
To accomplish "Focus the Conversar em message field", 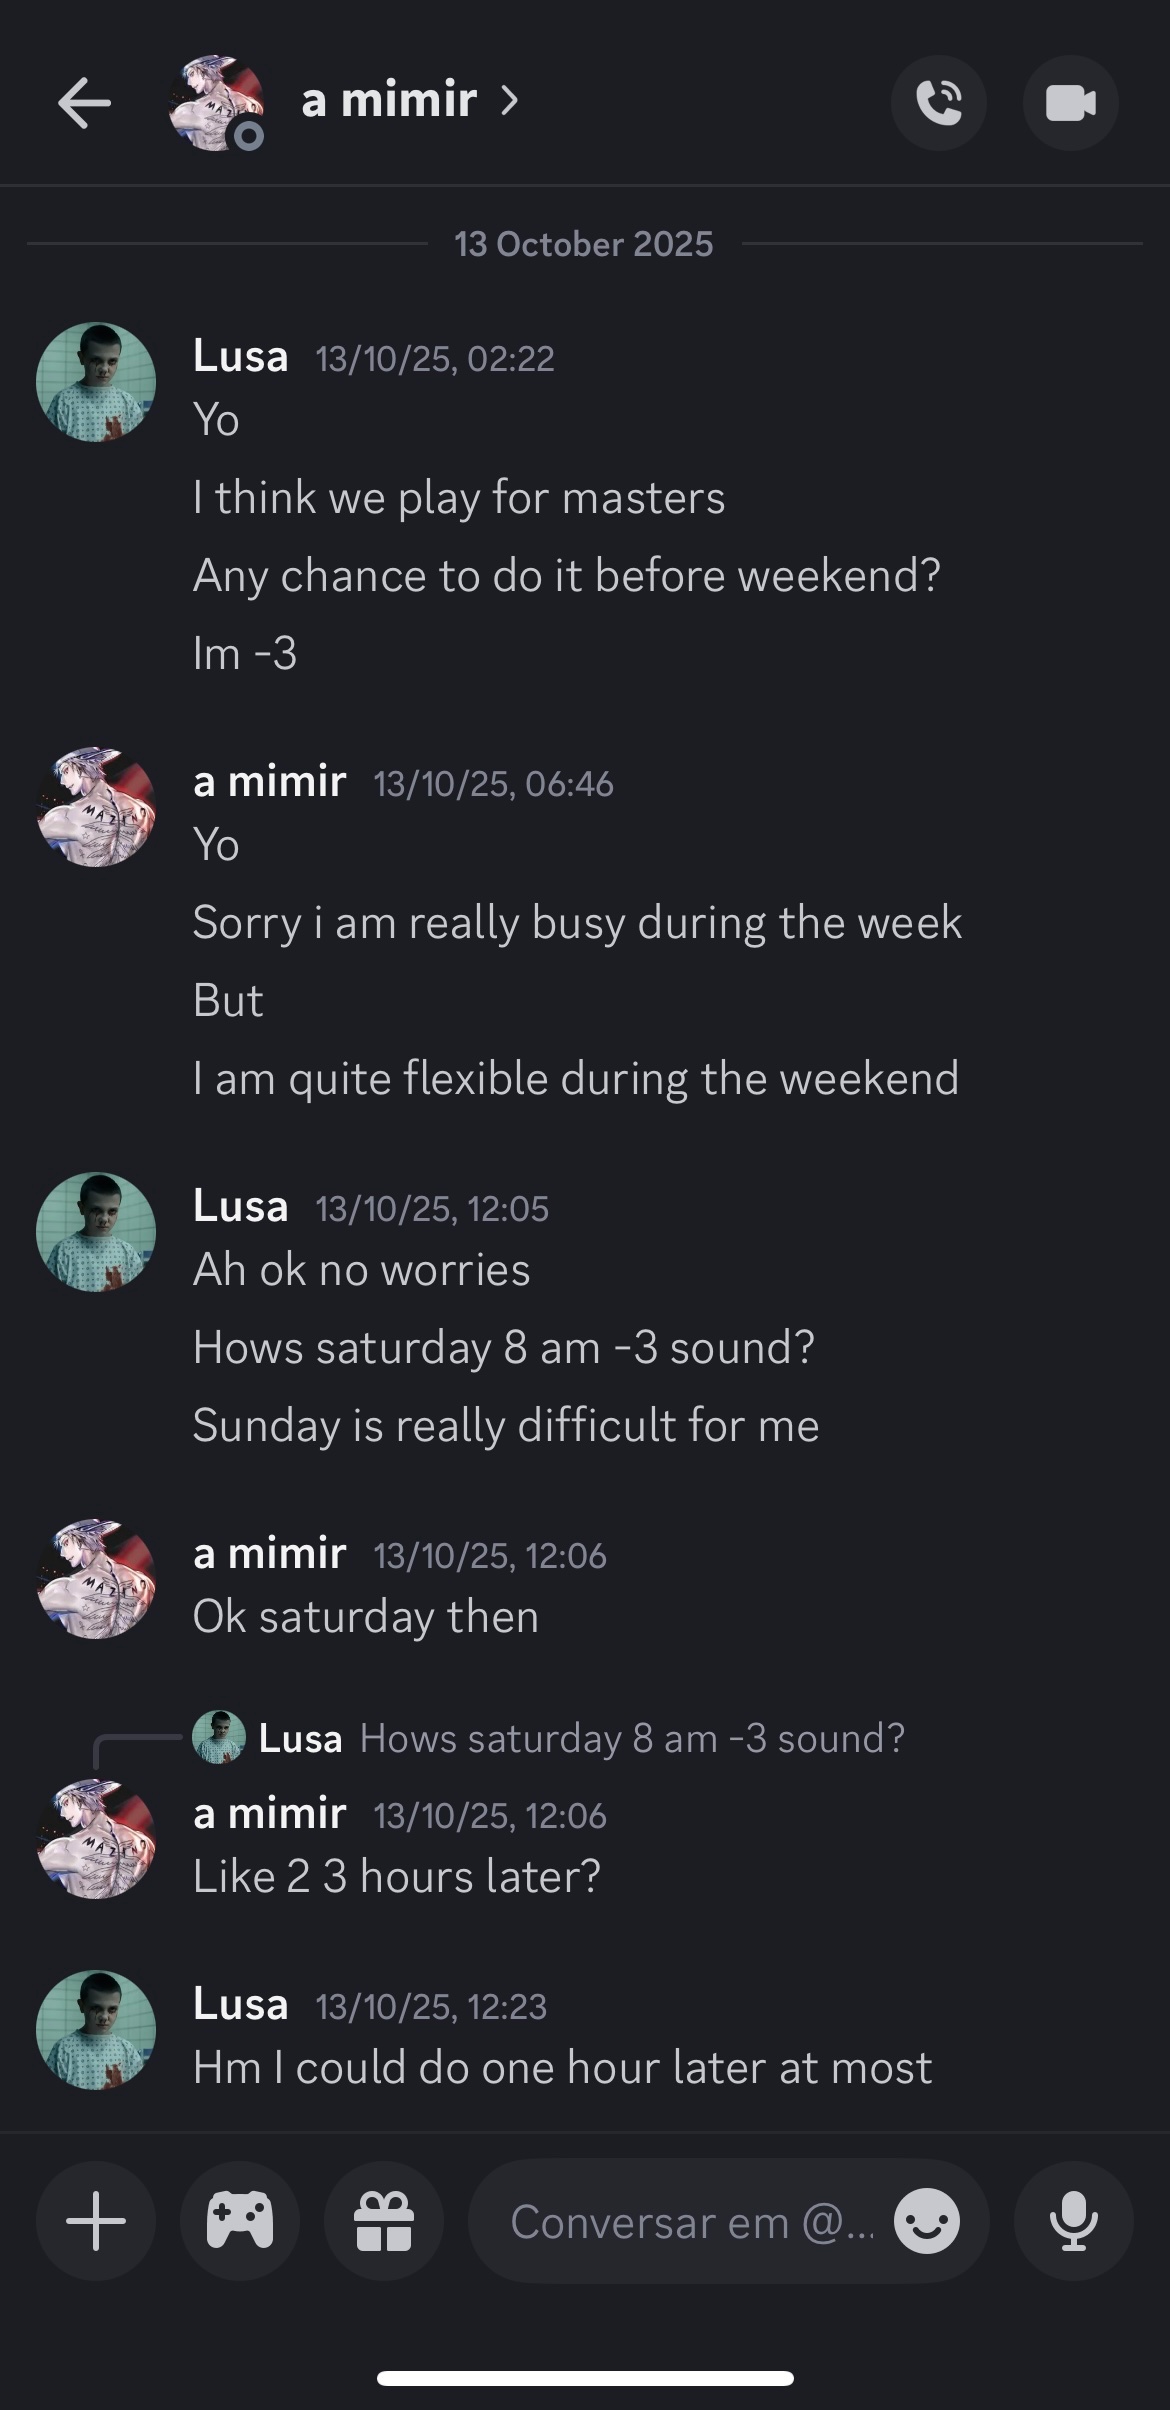I will pos(690,2221).
